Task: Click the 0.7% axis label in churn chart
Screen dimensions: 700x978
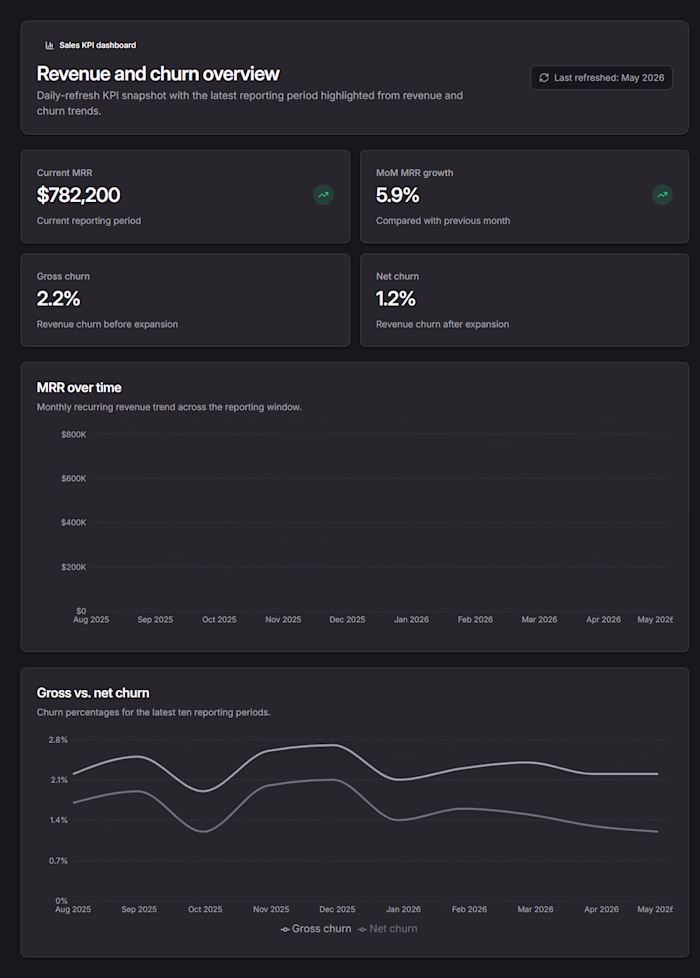Action: [x=58, y=861]
